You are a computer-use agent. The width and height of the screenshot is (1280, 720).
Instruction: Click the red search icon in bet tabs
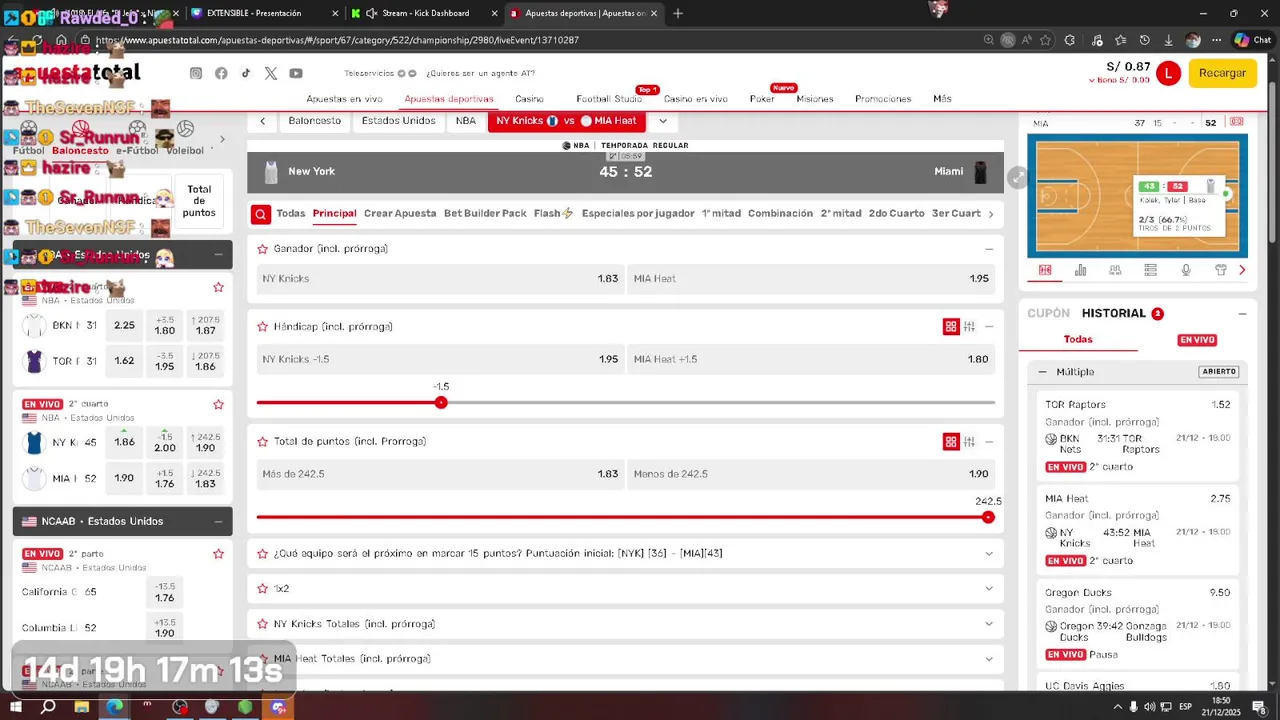click(x=260, y=214)
